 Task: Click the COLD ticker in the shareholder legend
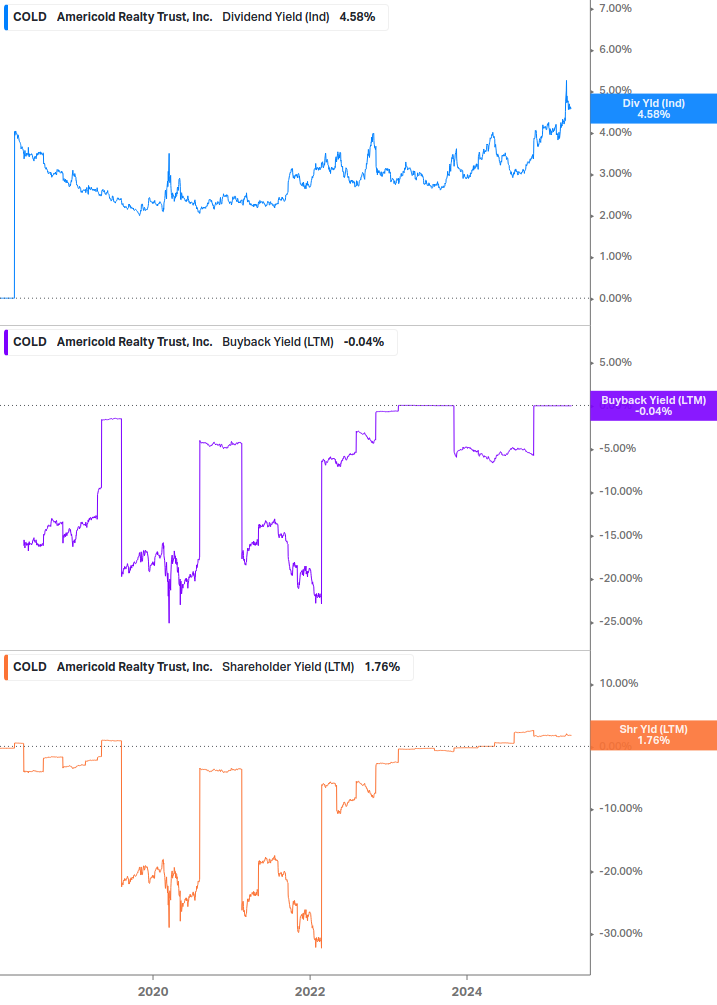coord(29,667)
